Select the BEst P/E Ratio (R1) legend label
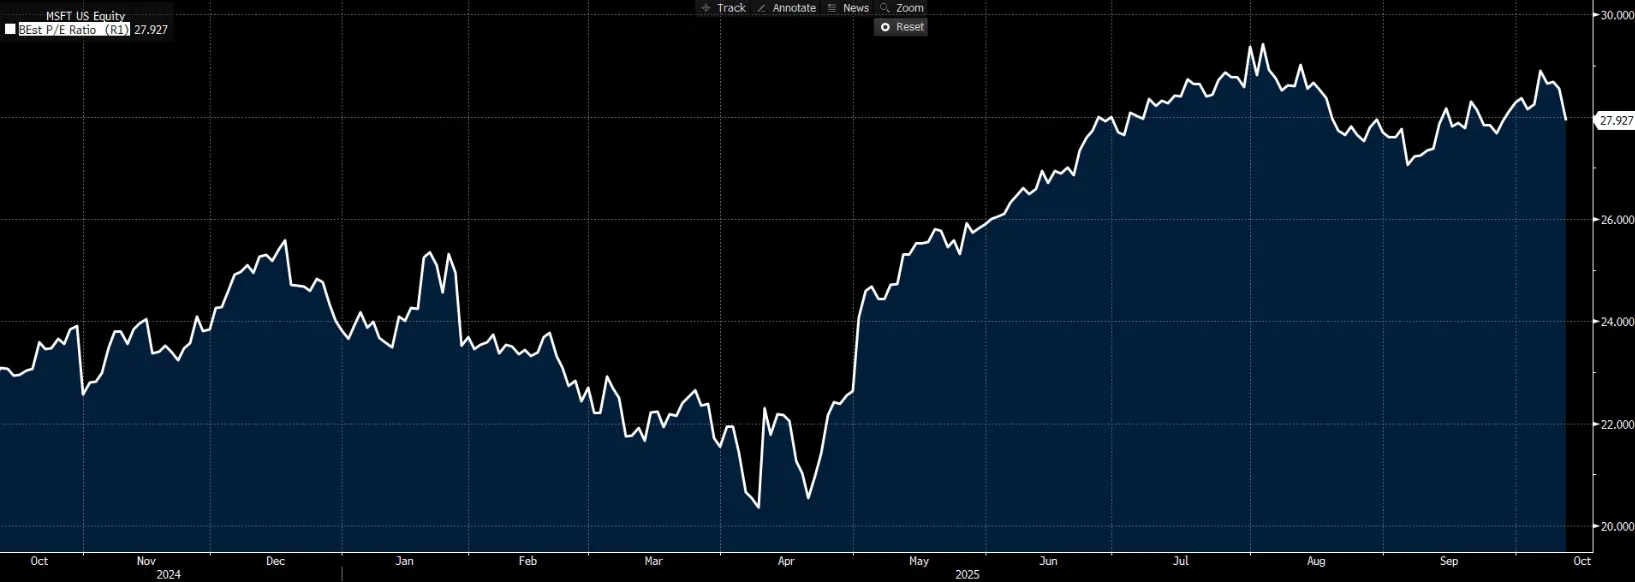Viewport: 1635px width, 582px height. pos(74,30)
